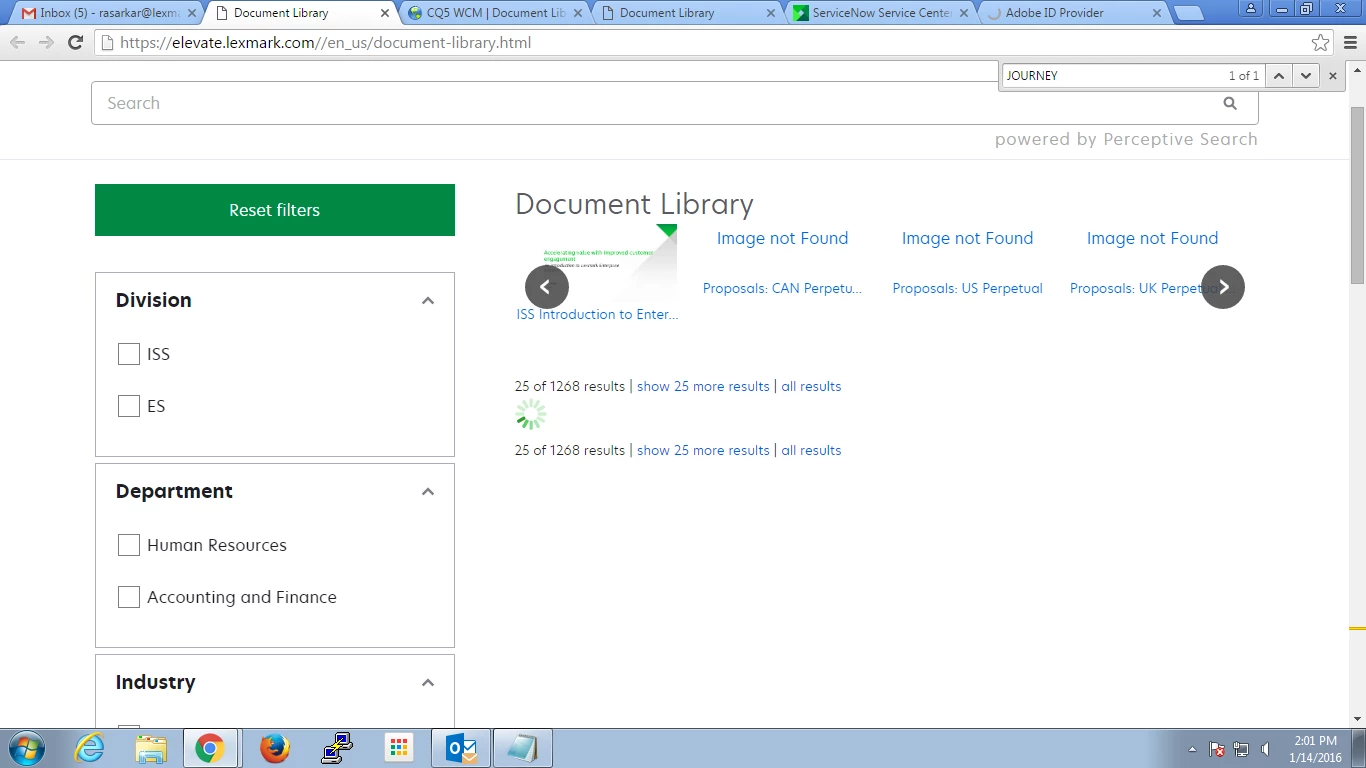Close the find bar
The height and width of the screenshot is (768, 1366).
point(1332,75)
